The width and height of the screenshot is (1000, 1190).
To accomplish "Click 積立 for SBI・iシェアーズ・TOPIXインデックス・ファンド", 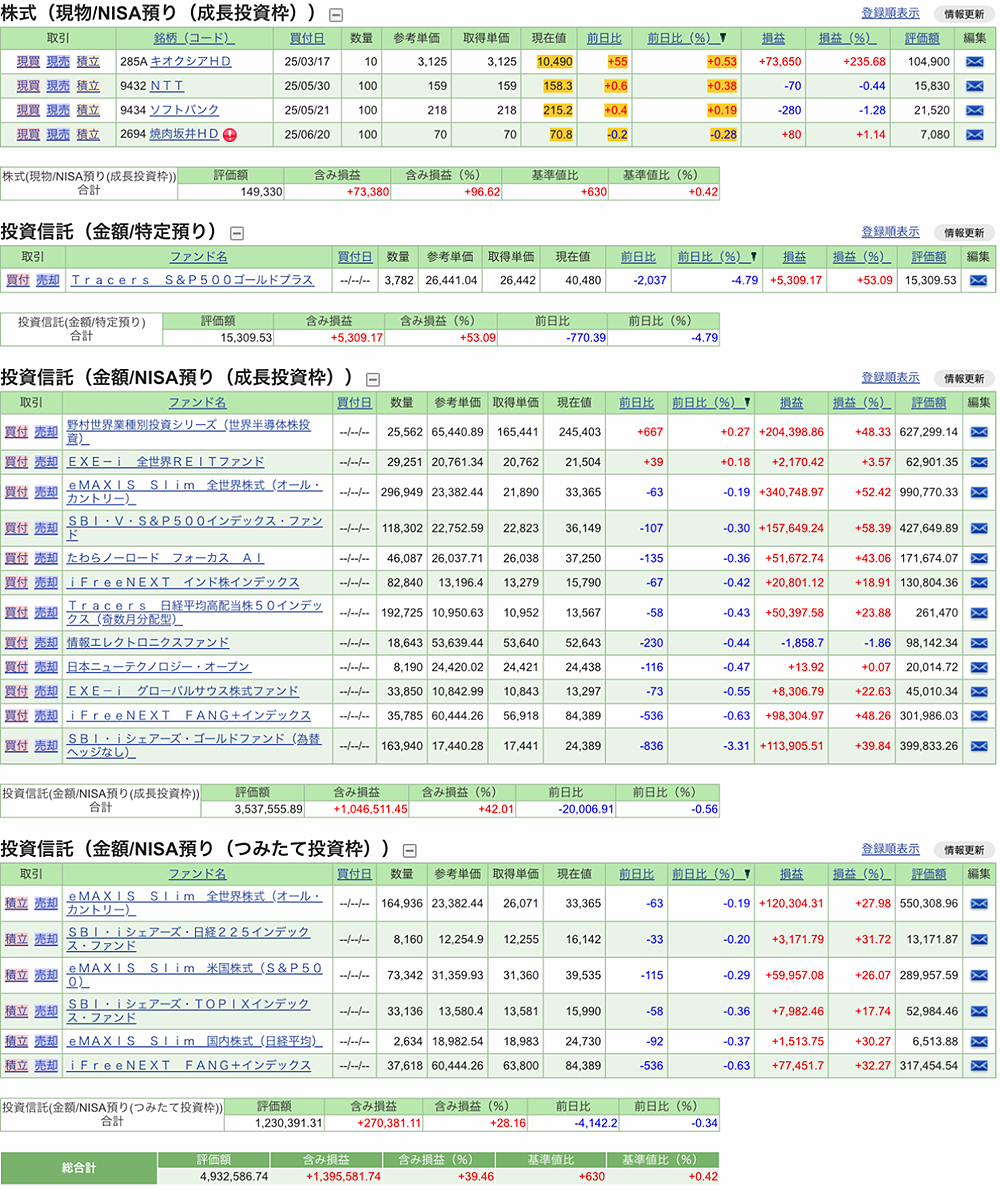I will coord(16,1010).
